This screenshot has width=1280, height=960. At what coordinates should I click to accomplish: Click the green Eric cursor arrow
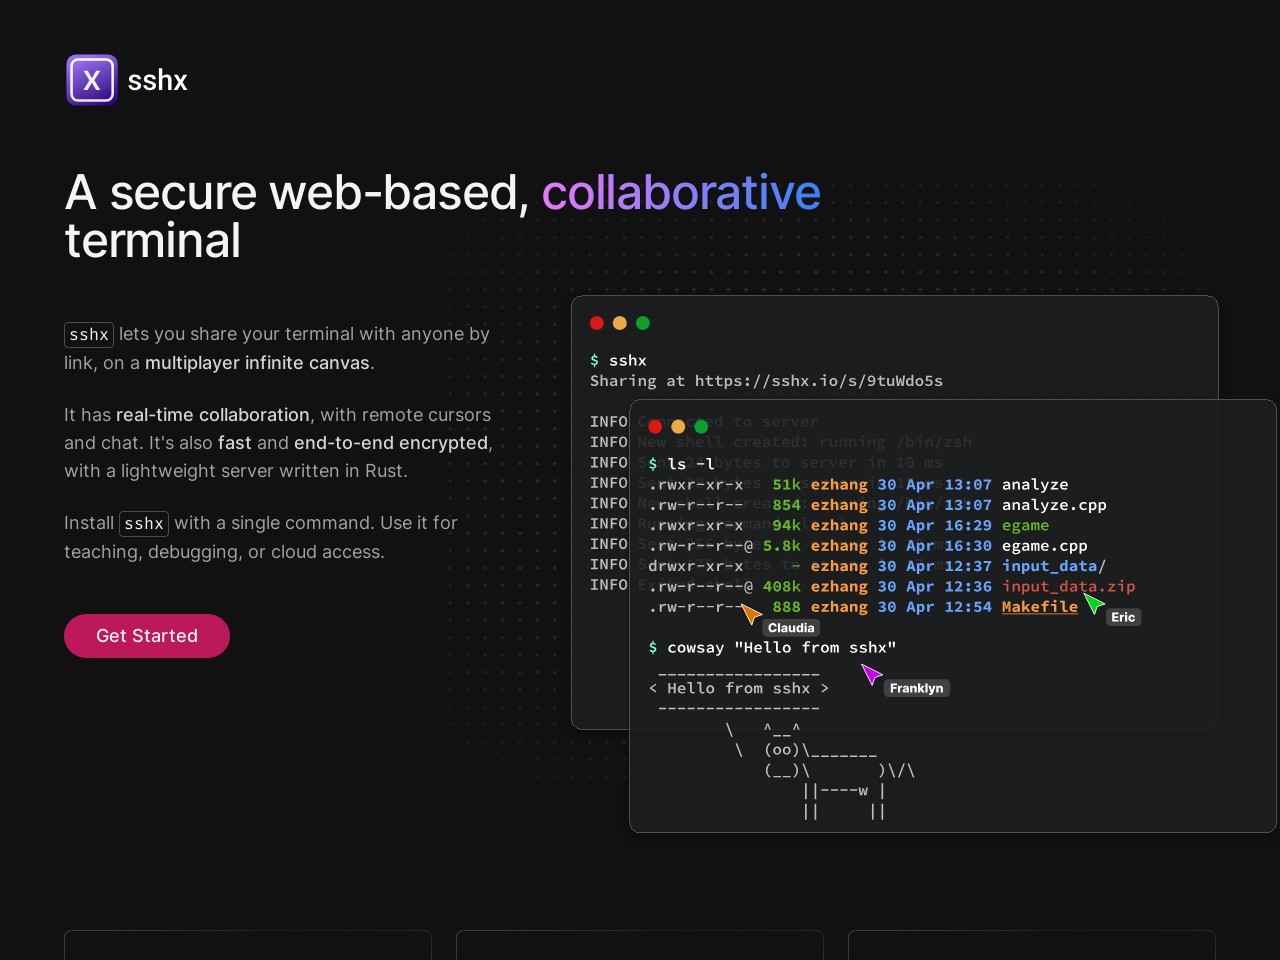(x=1094, y=603)
